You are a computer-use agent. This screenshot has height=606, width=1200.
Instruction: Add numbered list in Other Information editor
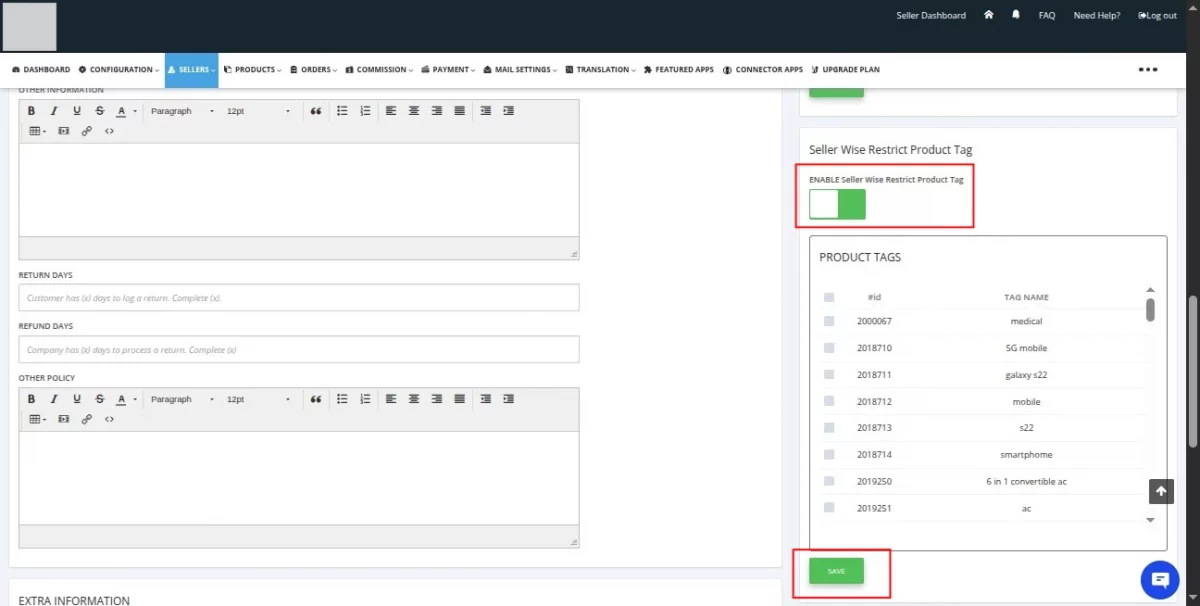[x=366, y=111]
